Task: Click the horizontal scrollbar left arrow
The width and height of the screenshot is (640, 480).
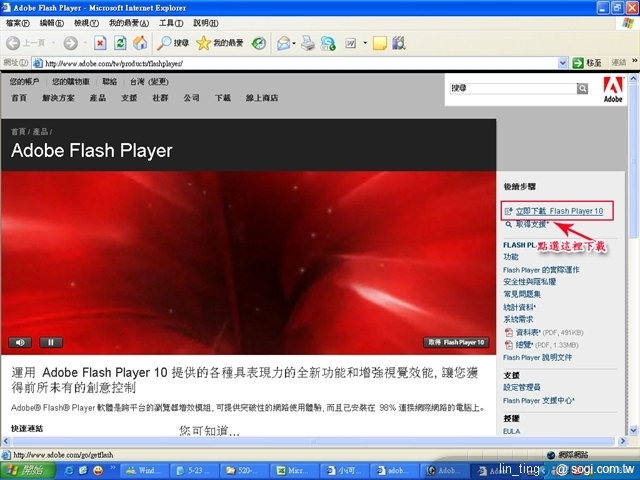Action: pyautogui.click(x=6, y=441)
